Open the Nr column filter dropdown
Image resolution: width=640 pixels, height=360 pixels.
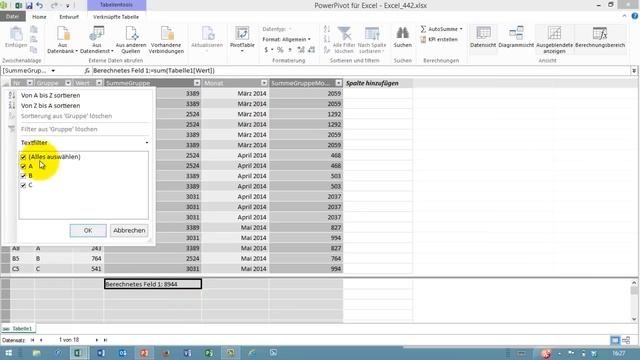[x=29, y=83]
